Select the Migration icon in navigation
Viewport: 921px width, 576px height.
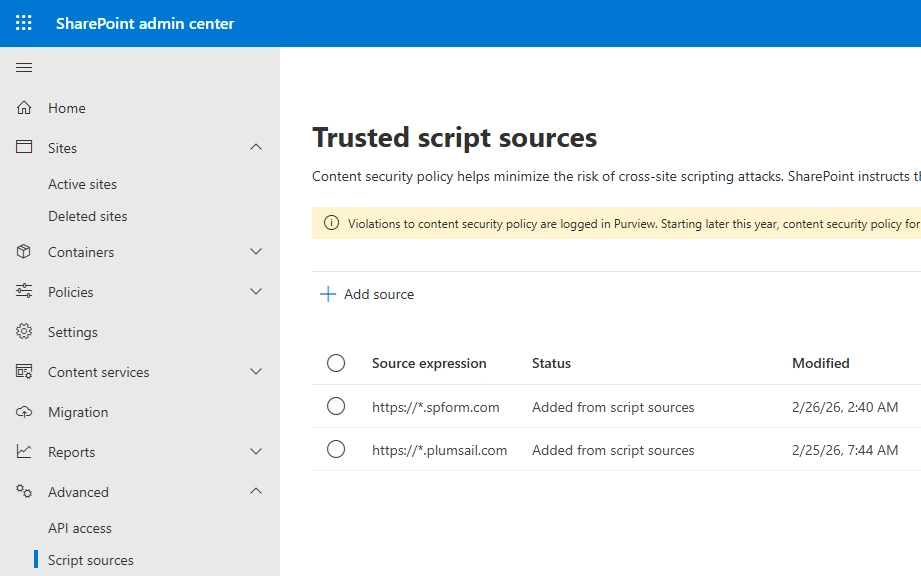point(22,411)
